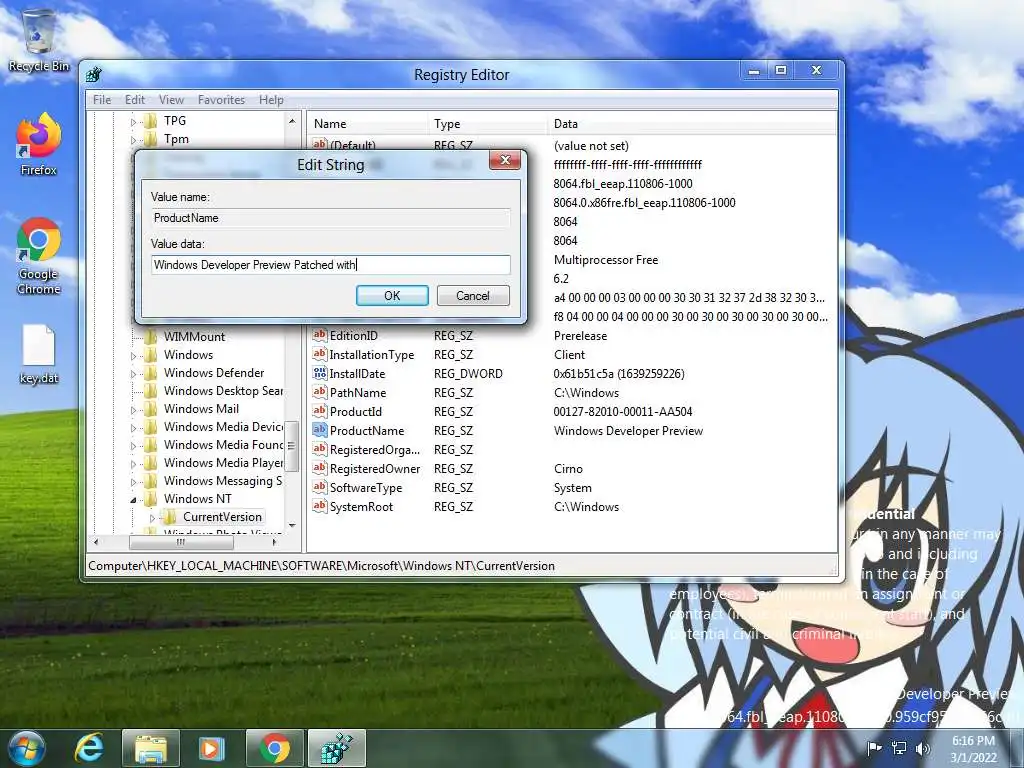Select the Windows Desktop Search key
Screen dimensions: 1024x768
click(x=223, y=391)
